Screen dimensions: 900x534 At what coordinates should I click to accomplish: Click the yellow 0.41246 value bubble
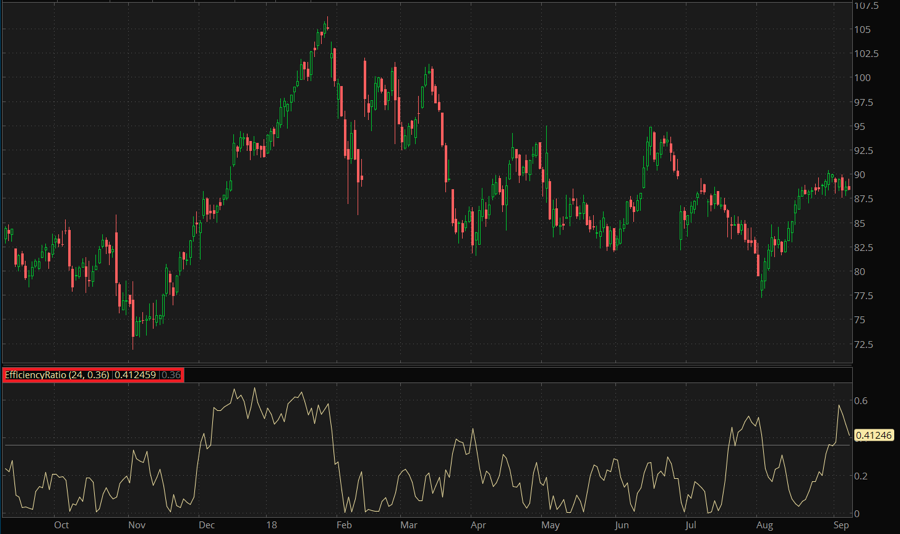point(872,435)
